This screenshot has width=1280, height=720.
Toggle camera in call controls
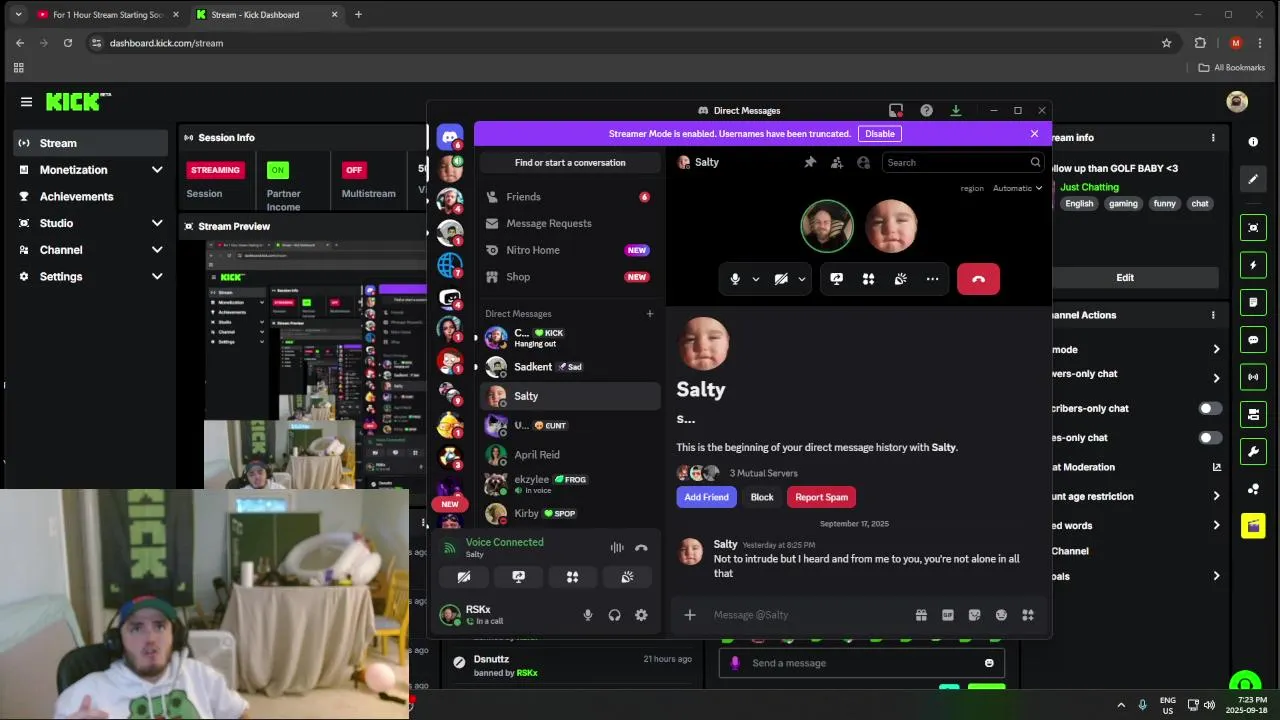coord(781,279)
